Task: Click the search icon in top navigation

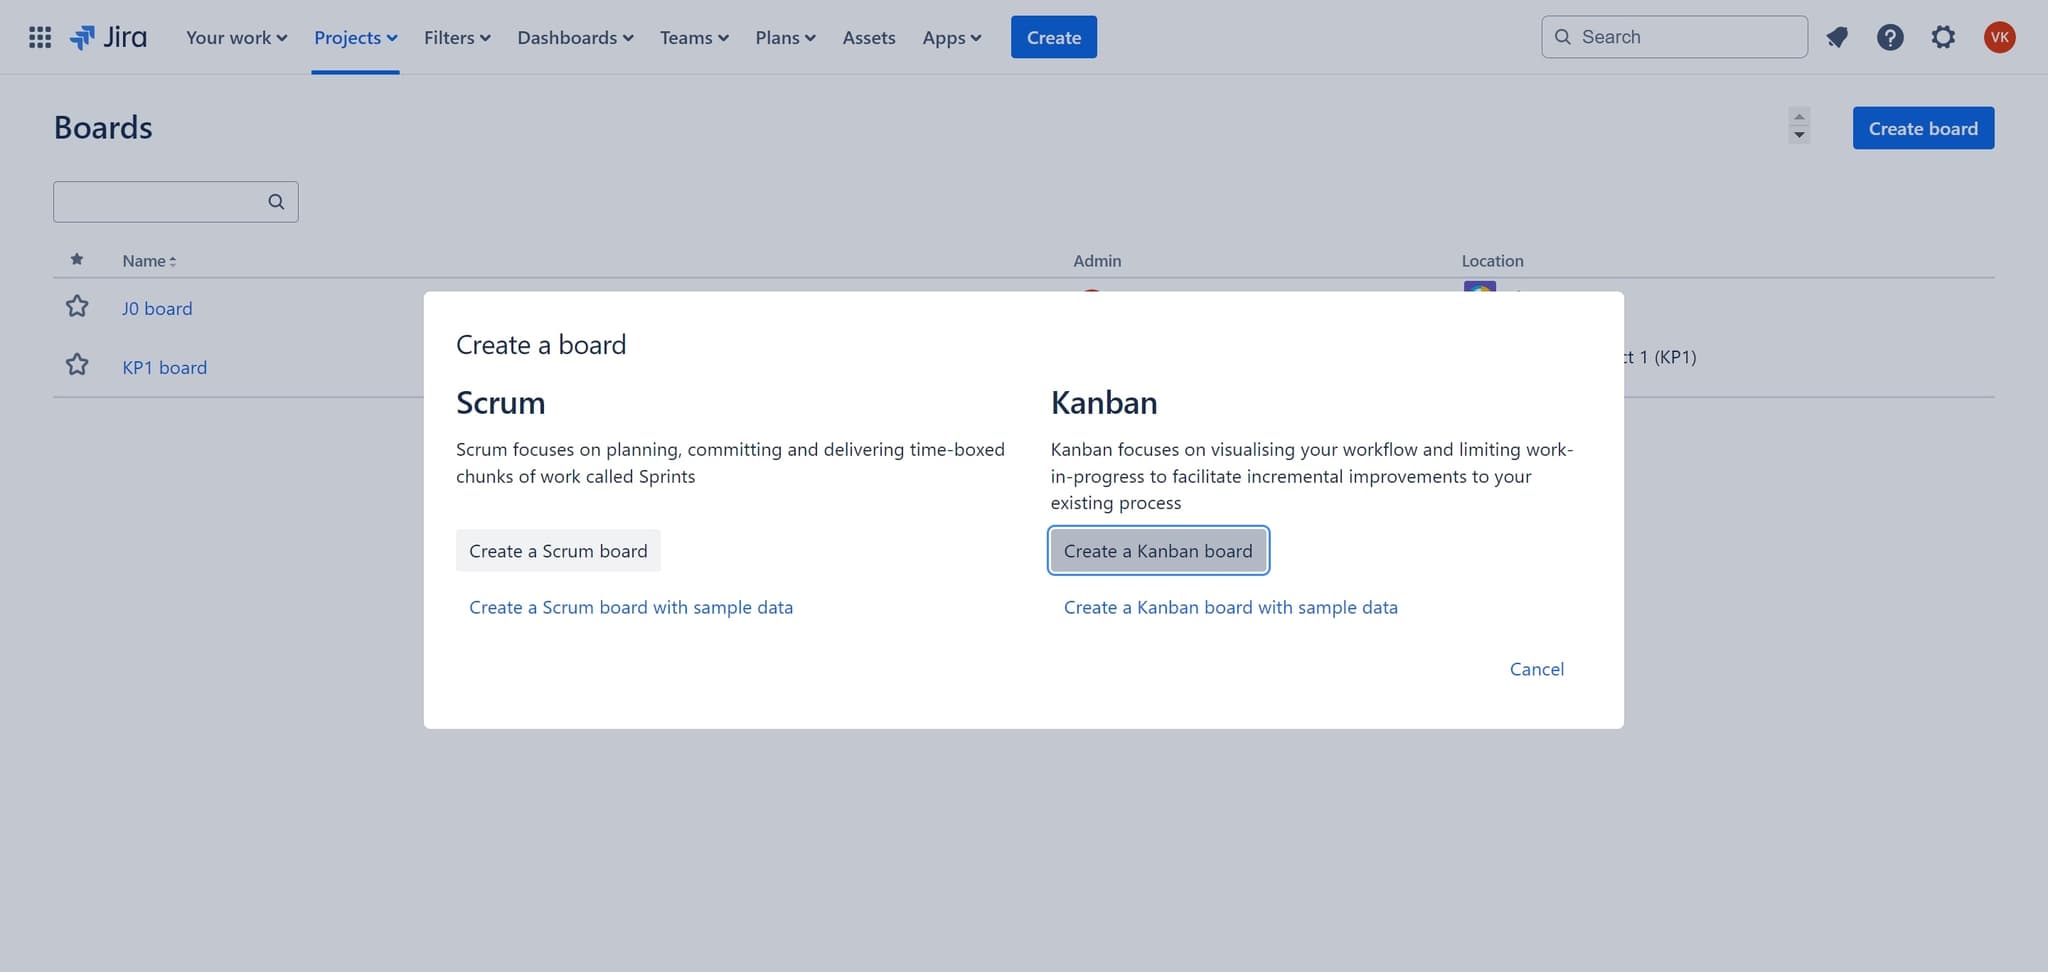Action: point(1563,37)
